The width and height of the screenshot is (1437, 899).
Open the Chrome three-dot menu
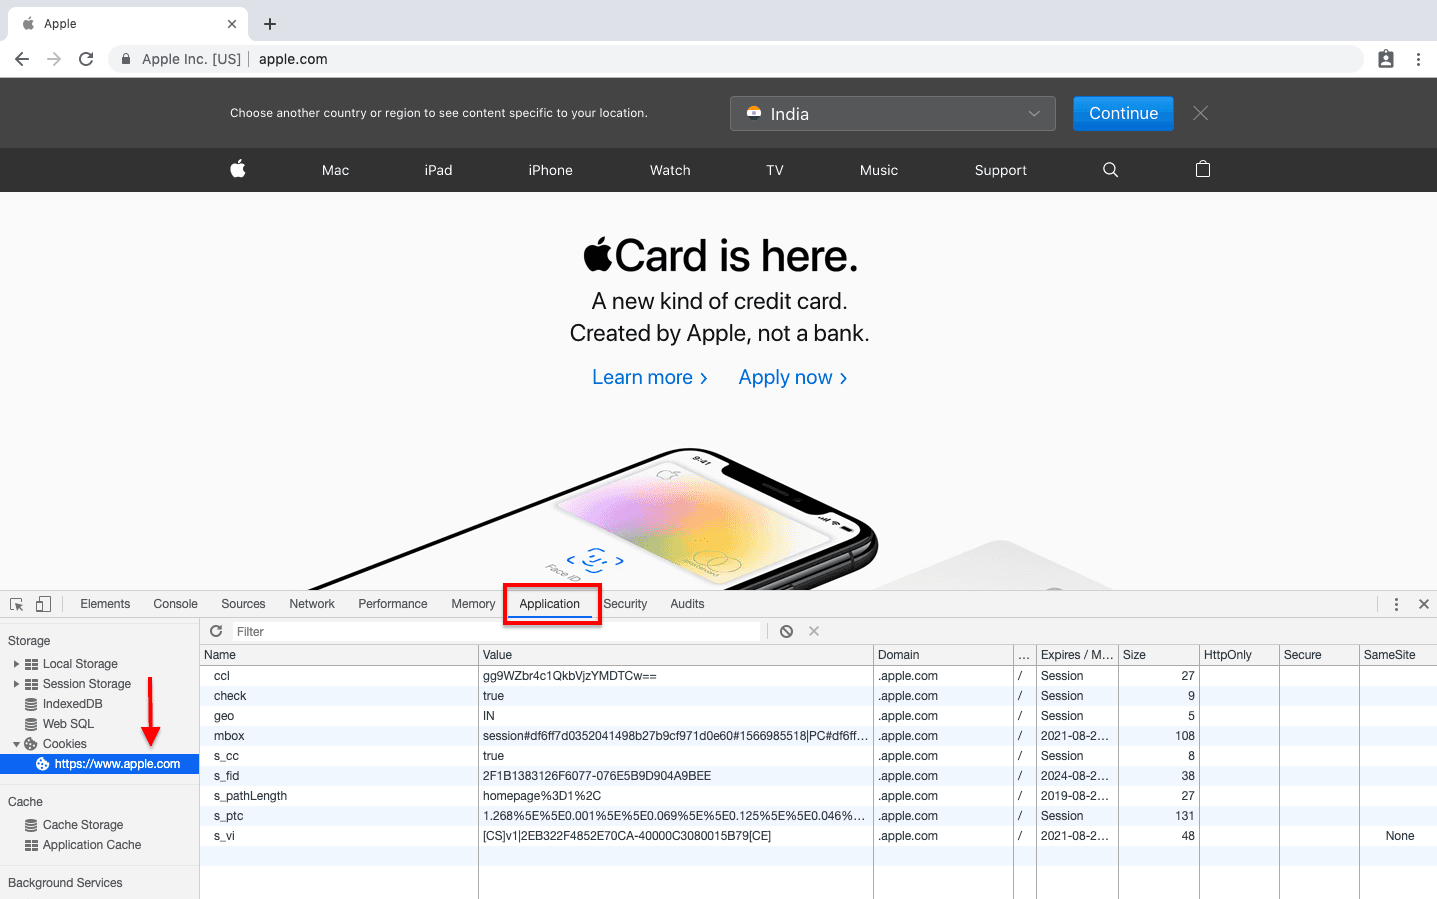click(1418, 59)
